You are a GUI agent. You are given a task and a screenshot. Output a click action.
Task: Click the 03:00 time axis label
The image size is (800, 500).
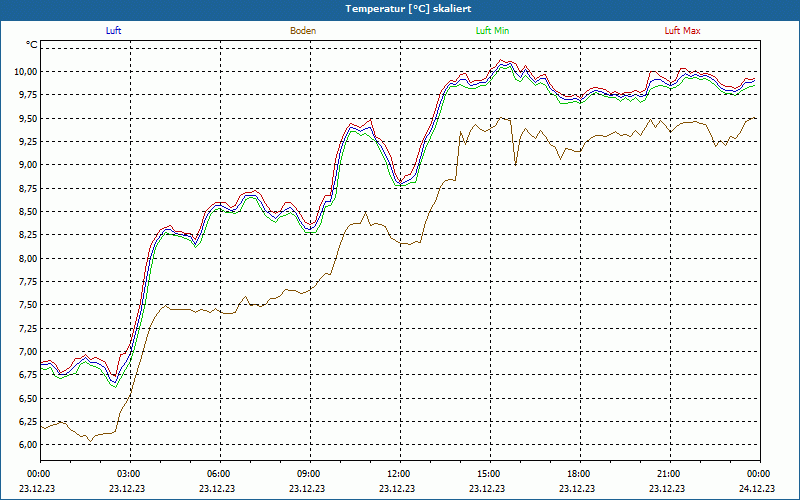pyautogui.click(x=130, y=474)
